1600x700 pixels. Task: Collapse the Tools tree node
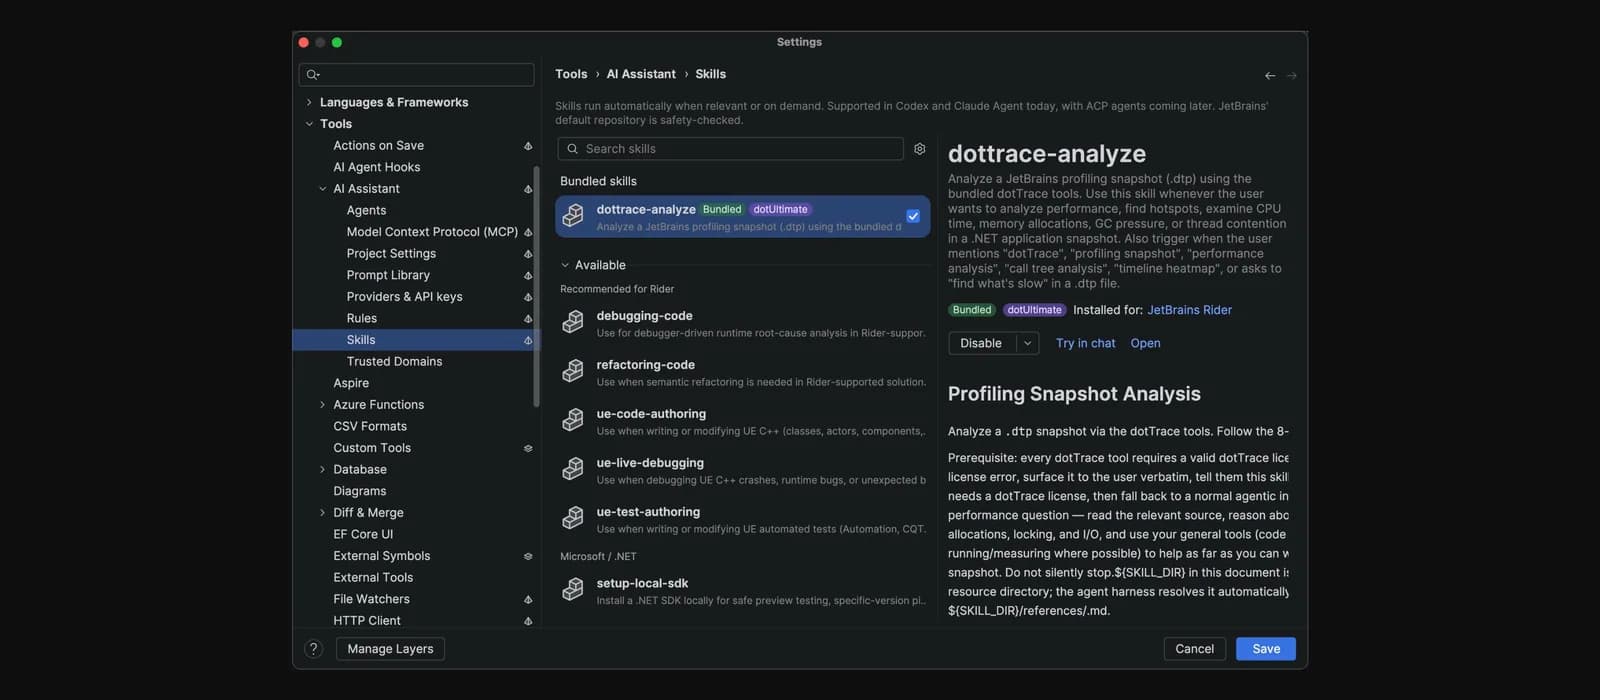click(309, 124)
